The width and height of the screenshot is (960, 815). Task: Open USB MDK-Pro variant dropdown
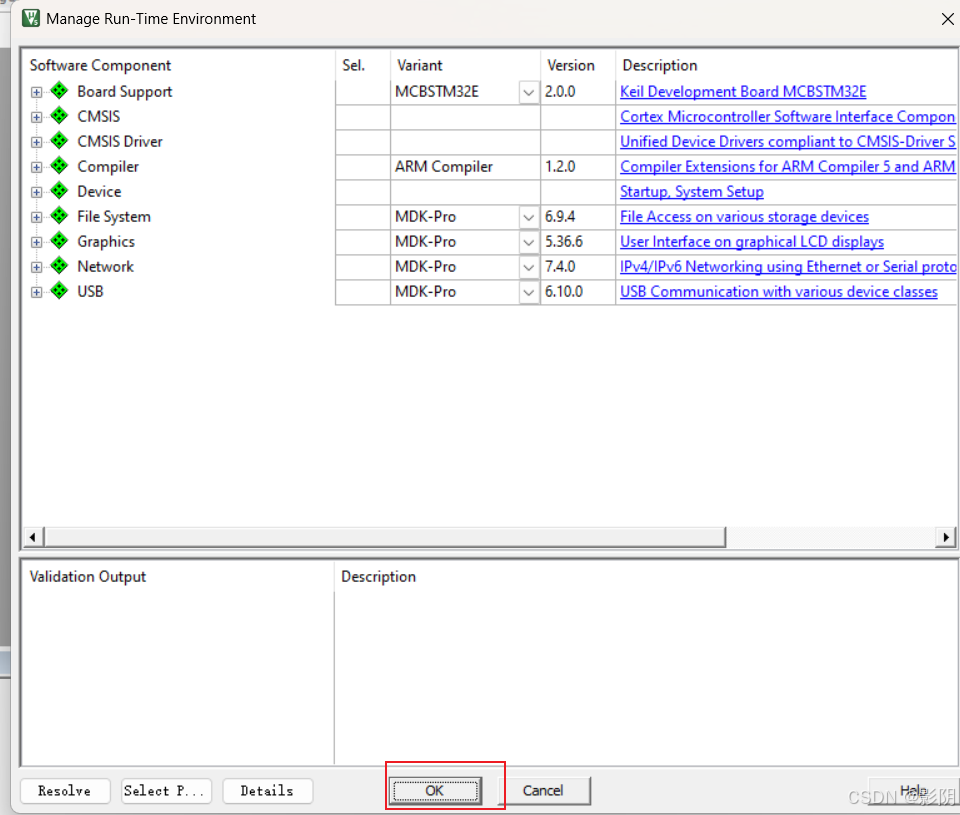[x=528, y=293]
